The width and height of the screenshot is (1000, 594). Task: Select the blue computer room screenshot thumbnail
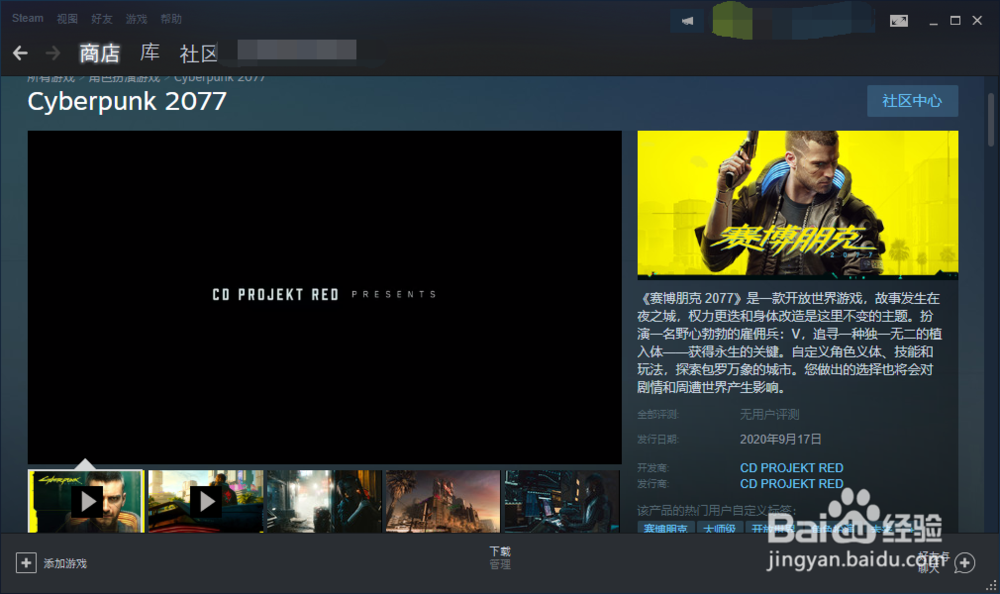pos(562,501)
